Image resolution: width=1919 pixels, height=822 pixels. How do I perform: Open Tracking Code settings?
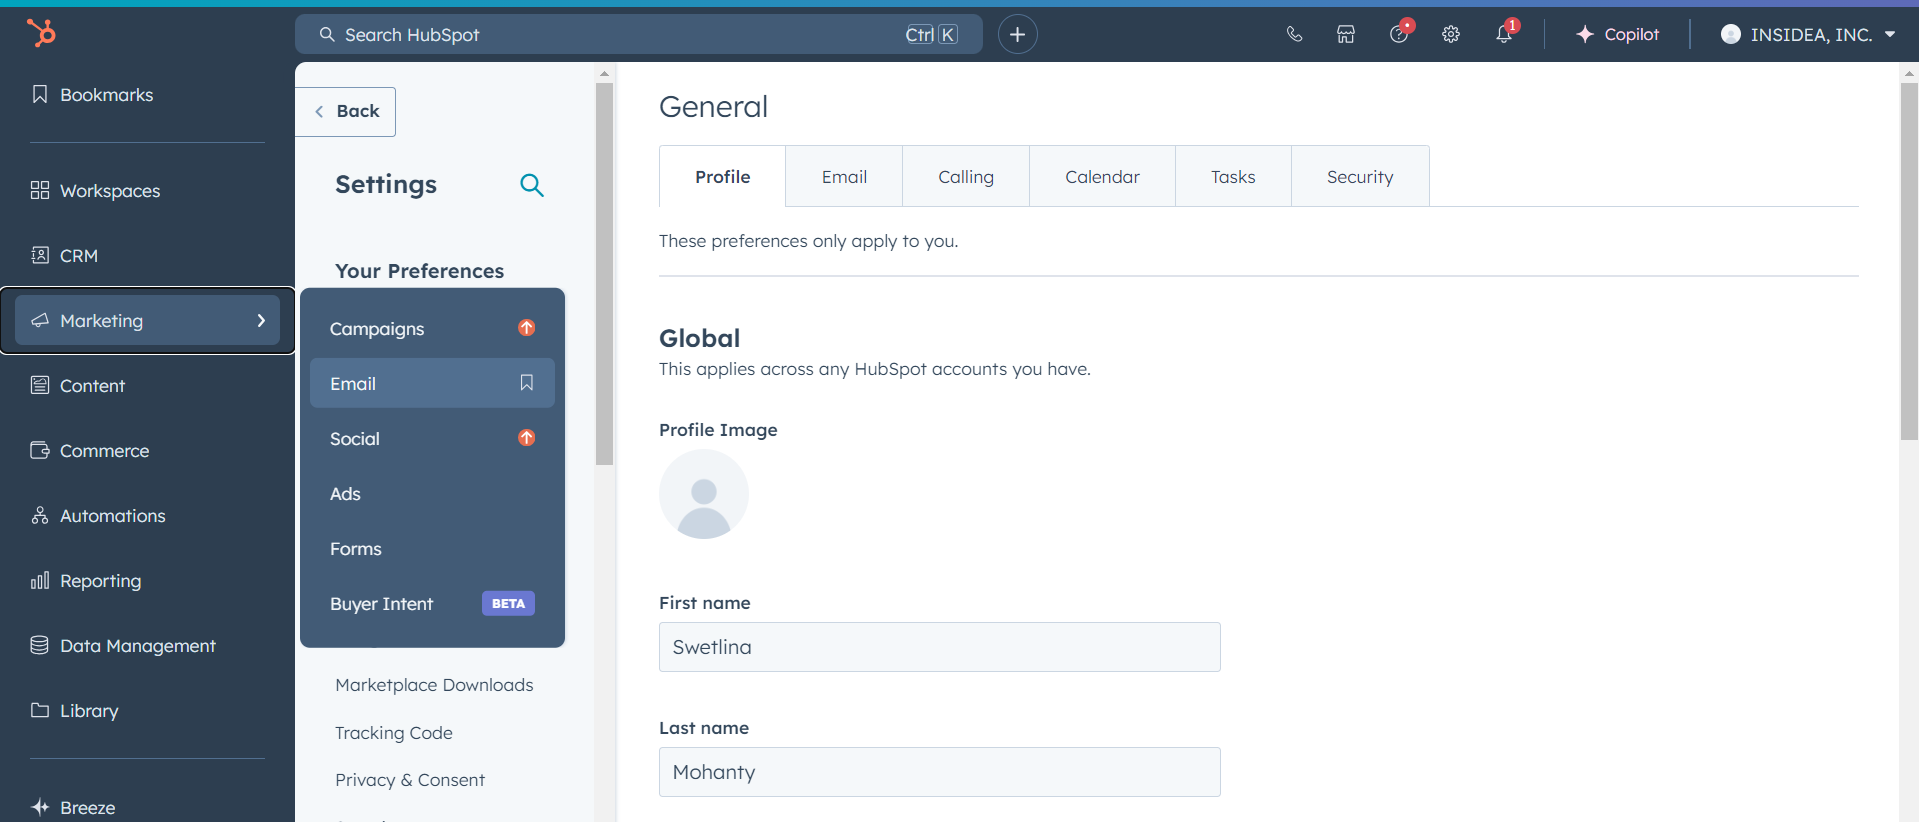point(394,733)
